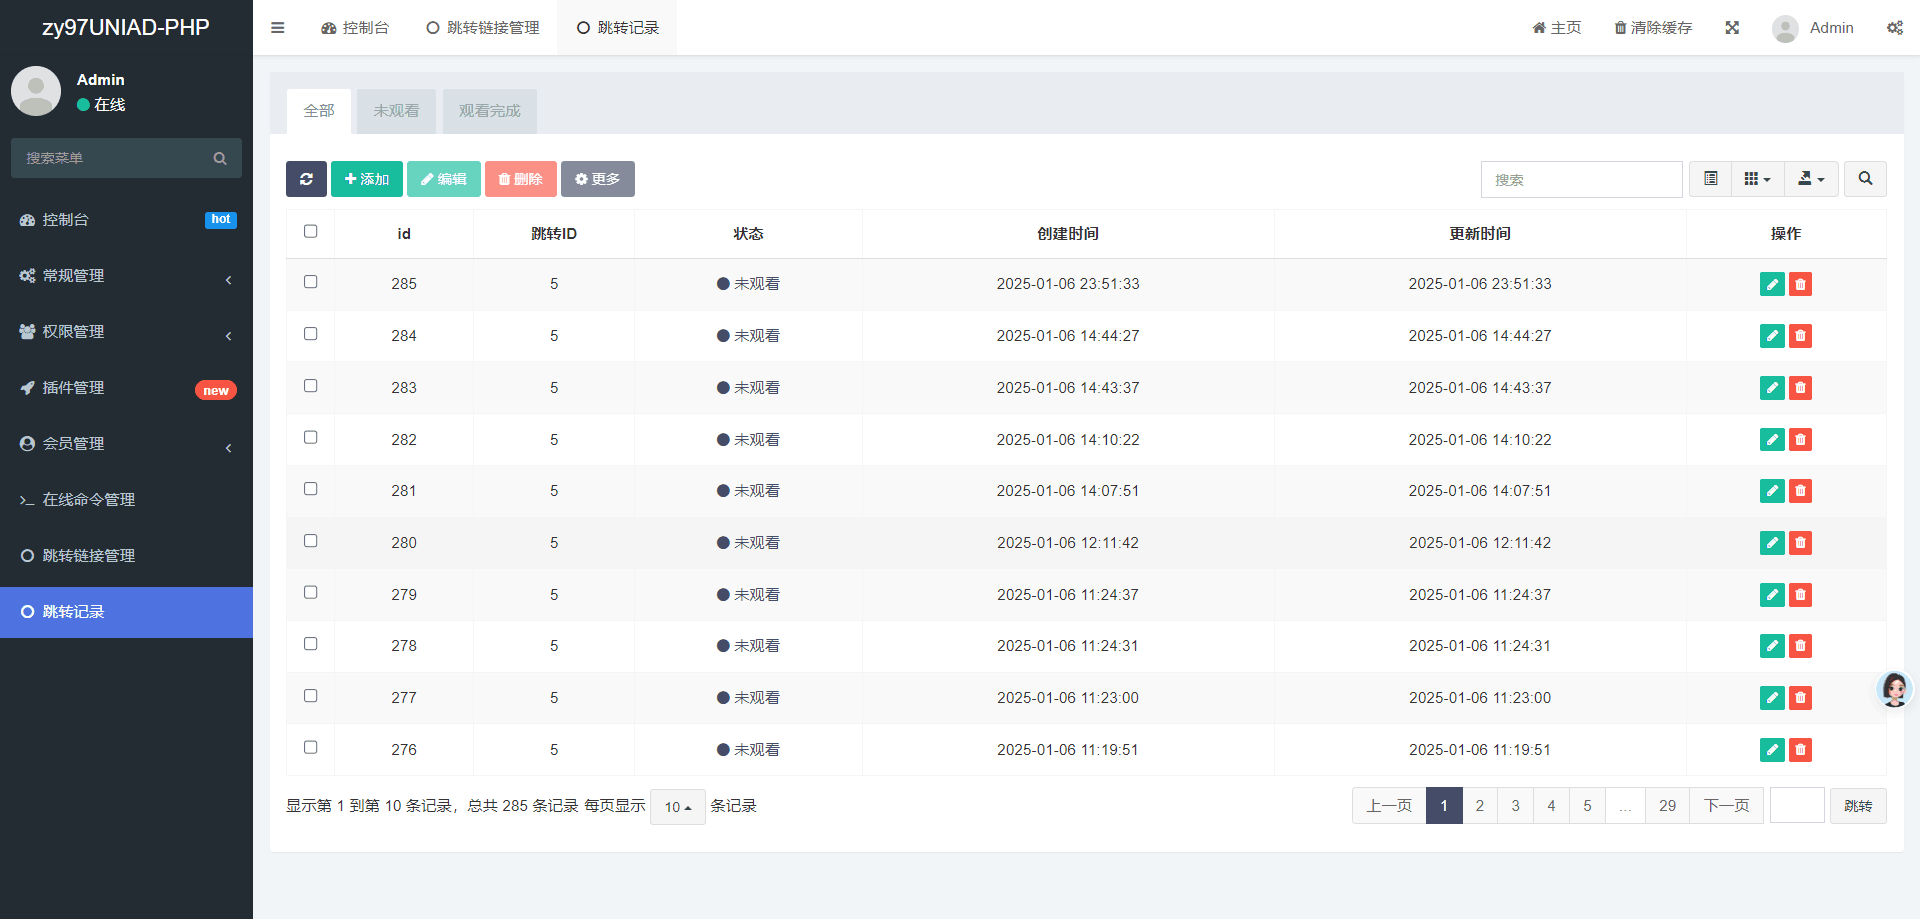Click the fullscreen expand icon
Viewport: 1920px width, 919px height.
(1732, 28)
